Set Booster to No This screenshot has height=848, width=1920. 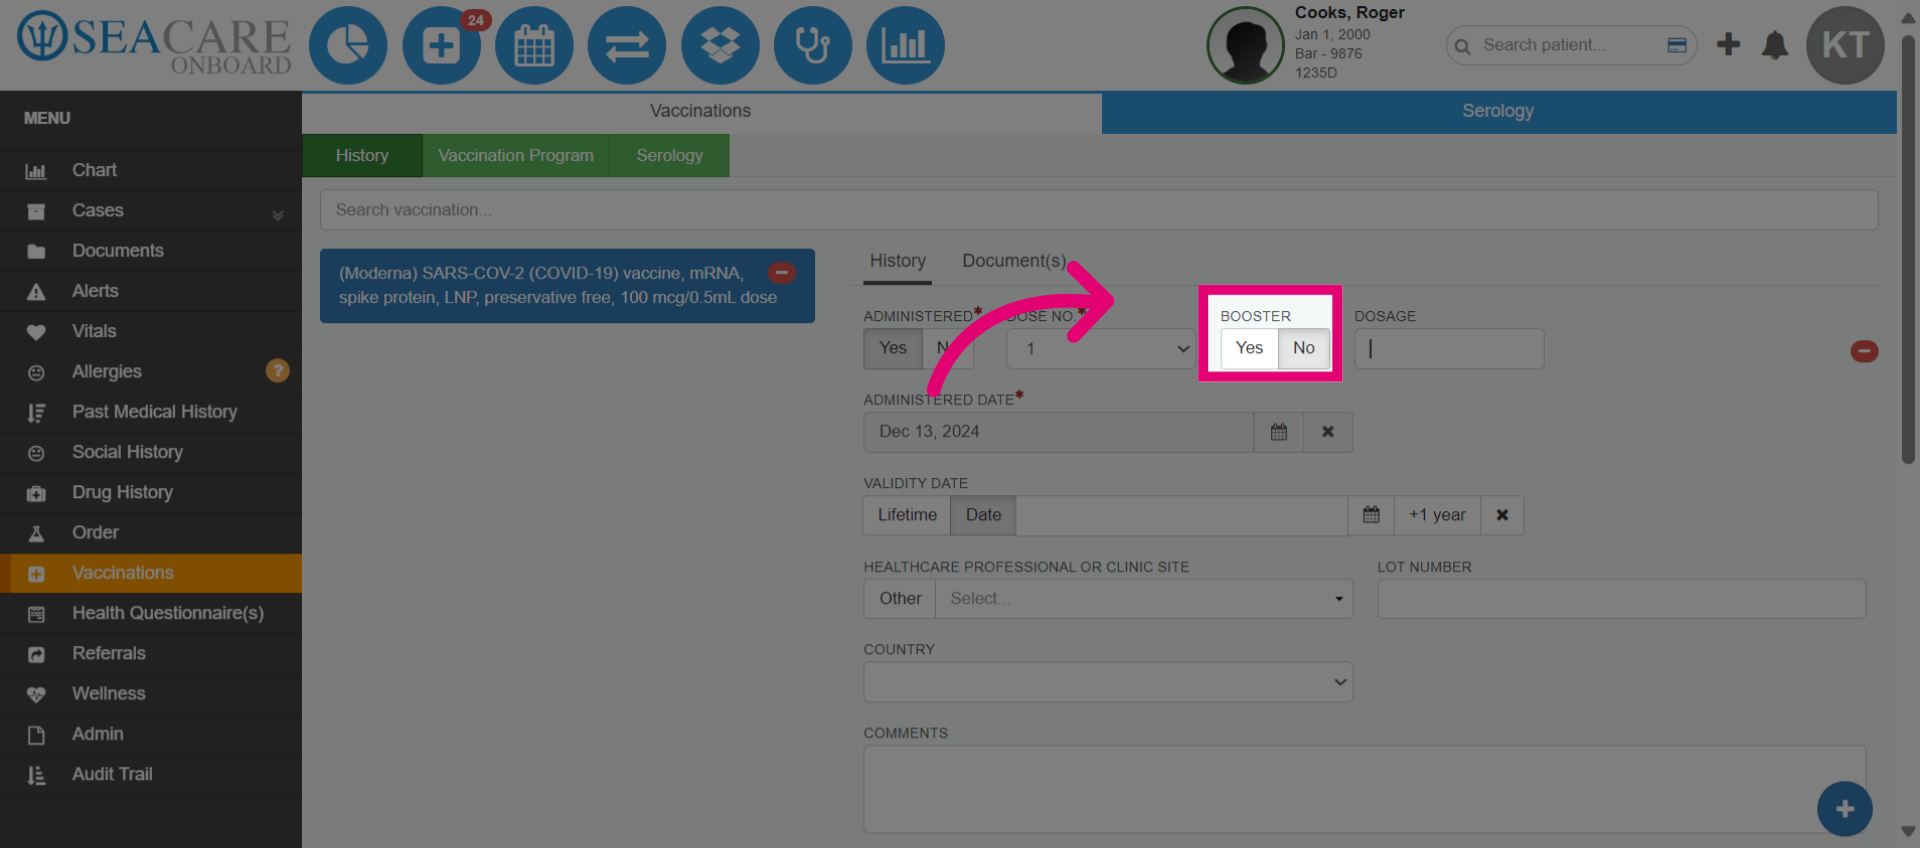1304,348
